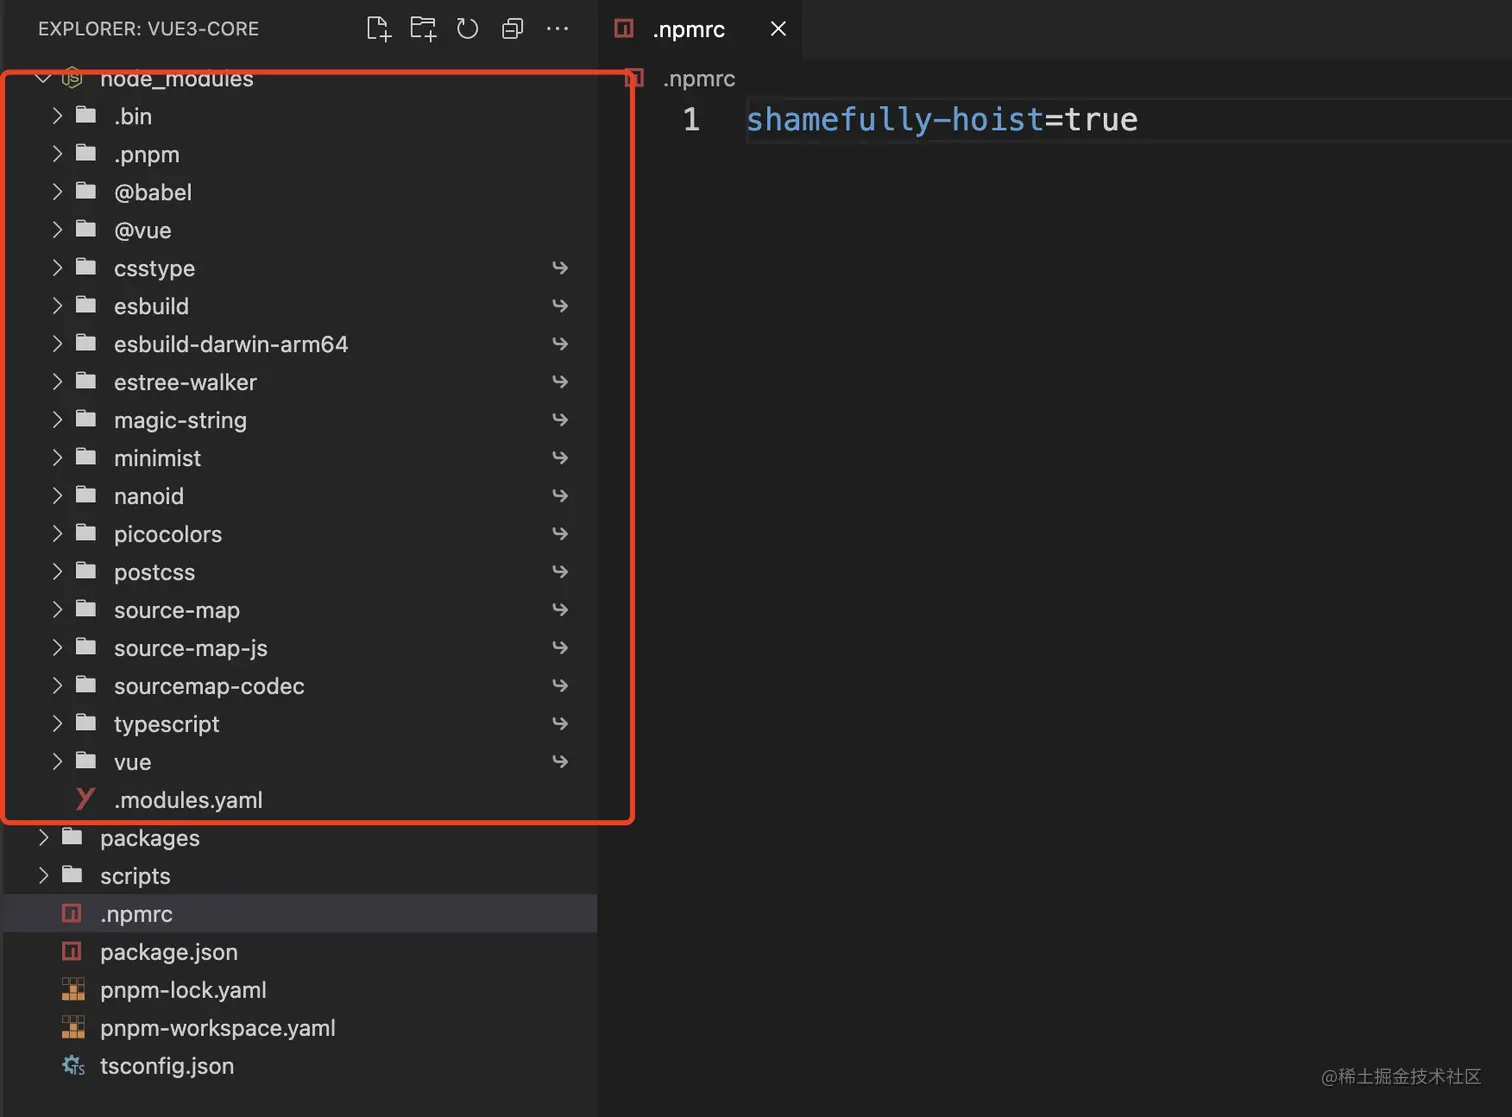Click the shamefully-hoist=true line in editor
1512x1117 pixels.
click(x=941, y=120)
